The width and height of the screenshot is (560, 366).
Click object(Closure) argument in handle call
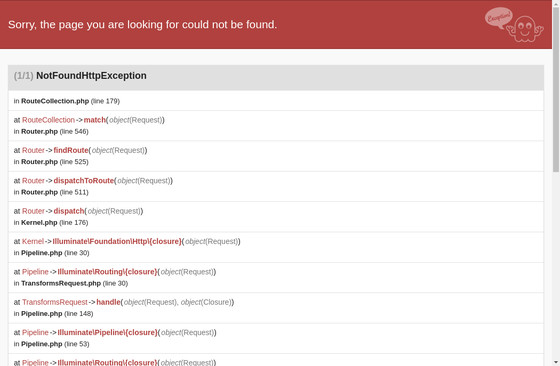pos(206,302)
